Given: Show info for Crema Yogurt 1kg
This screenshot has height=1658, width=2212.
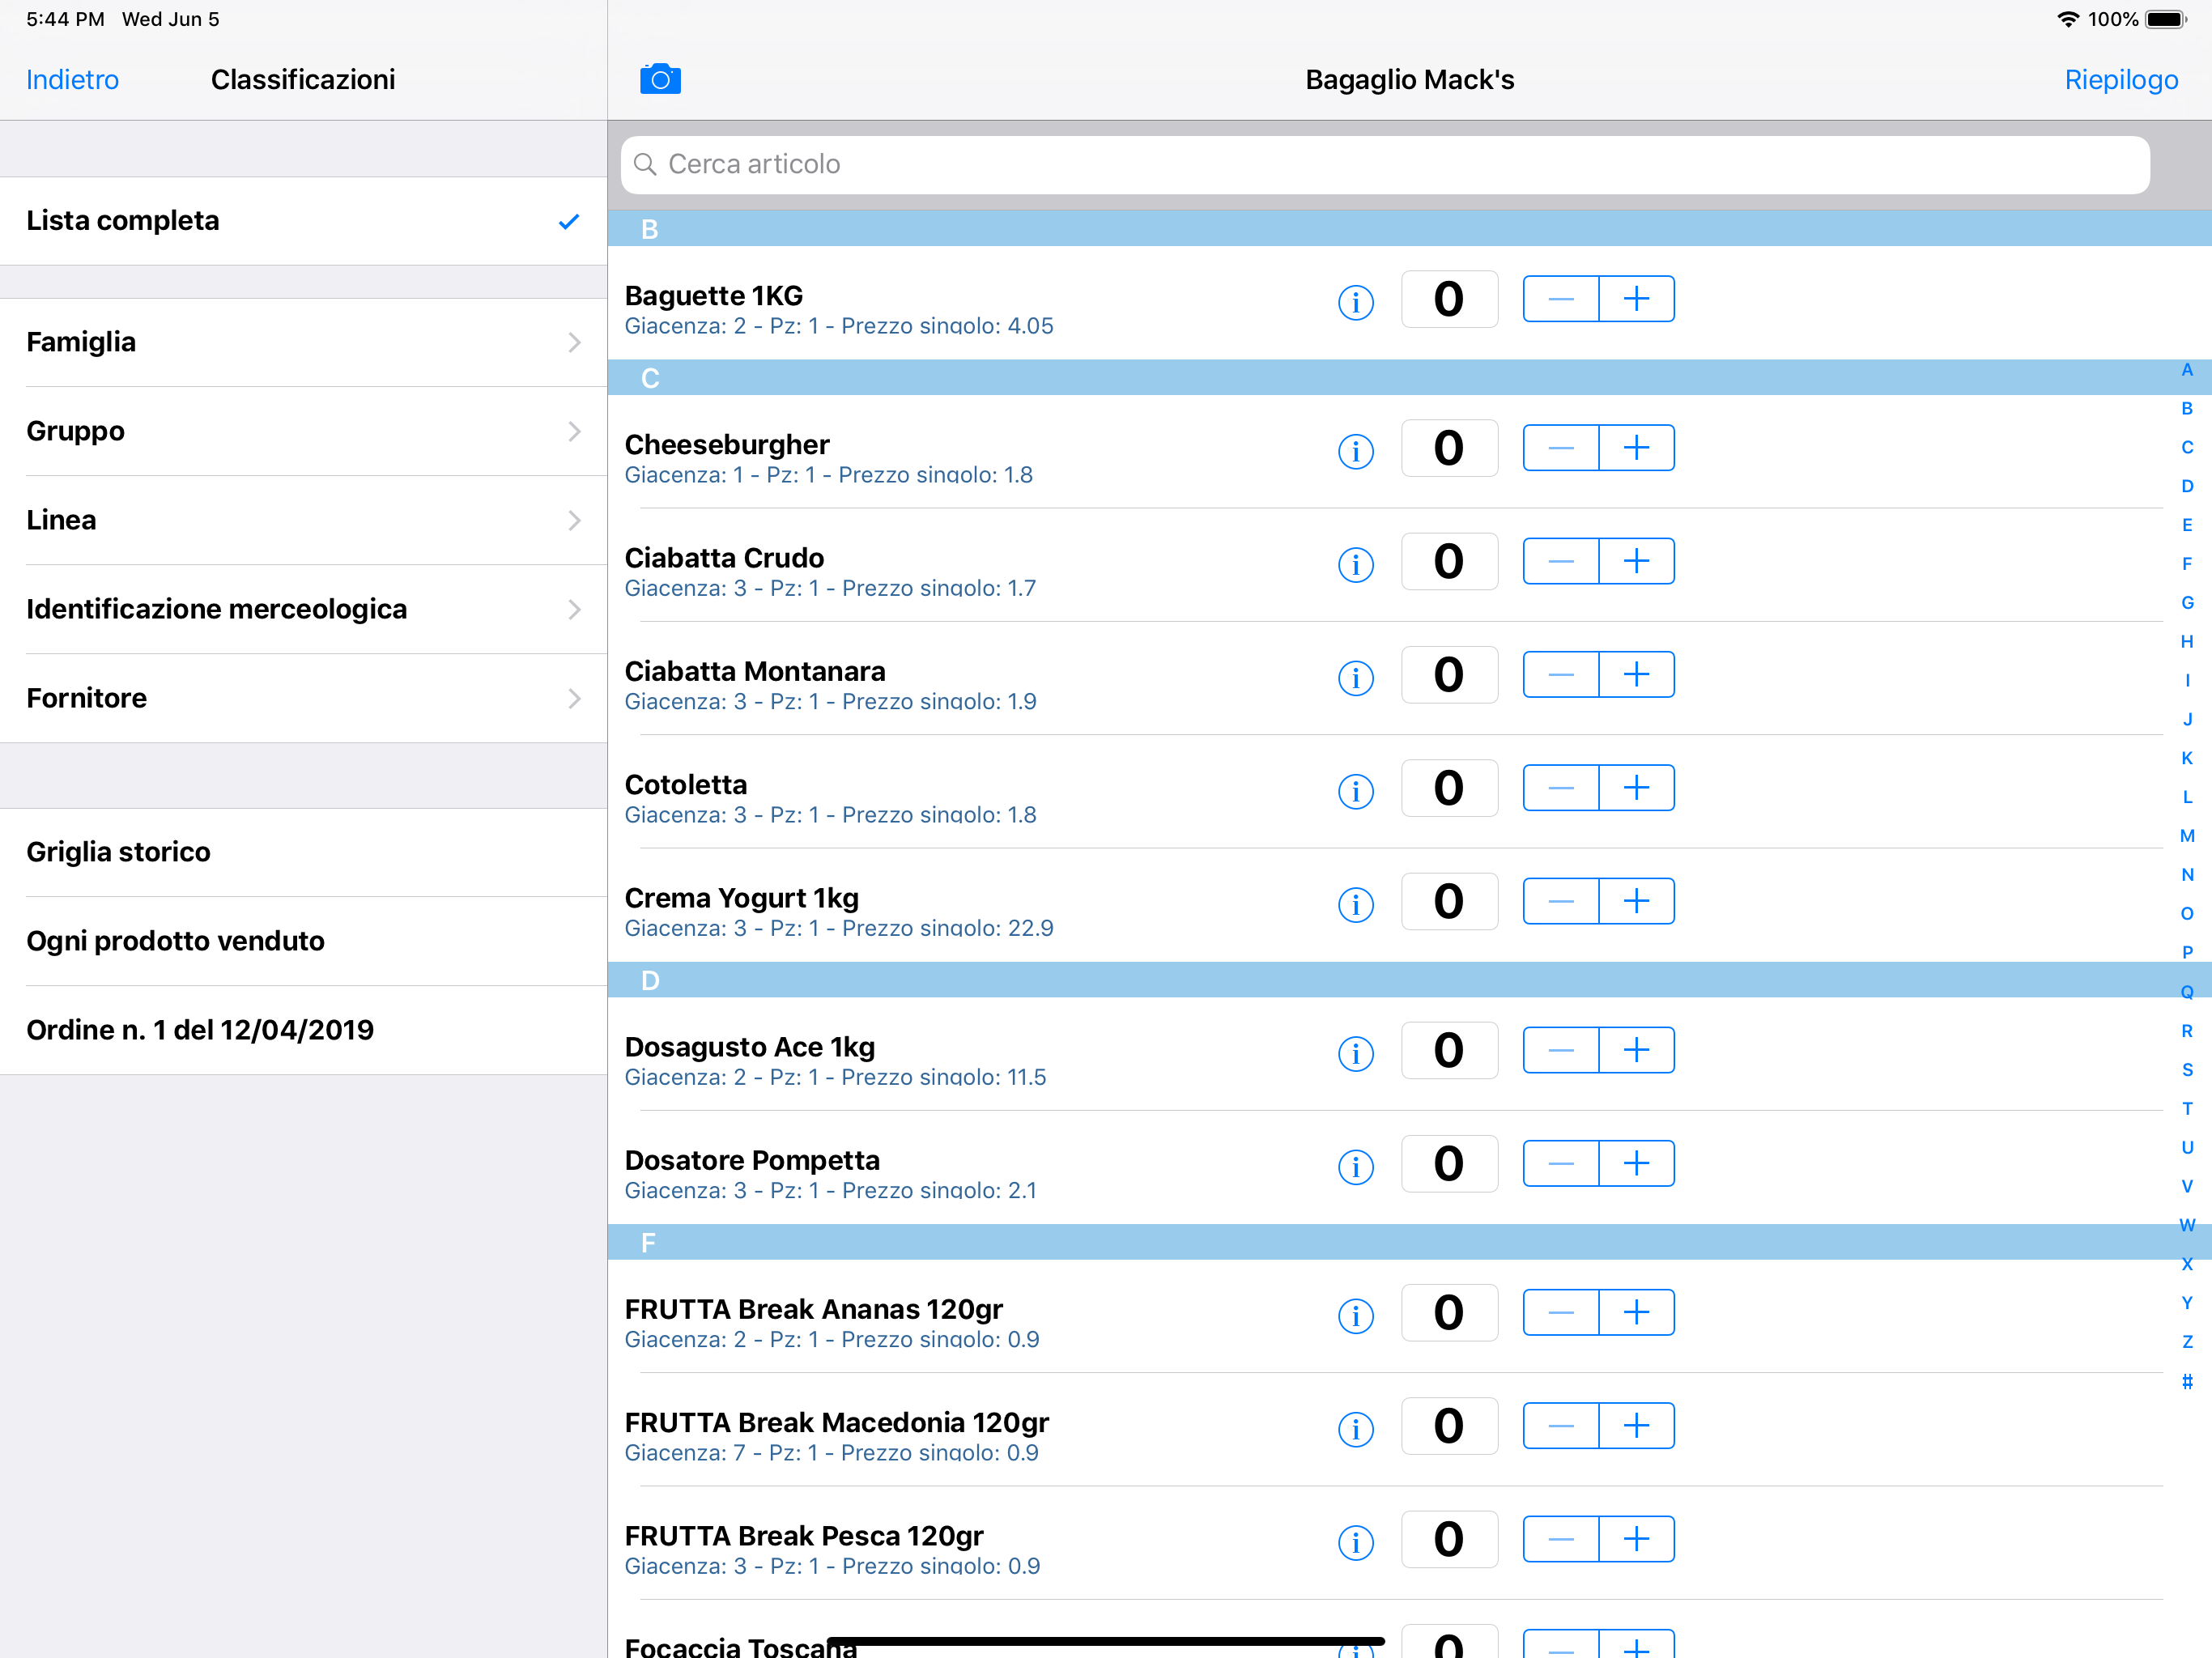Looking at the screenshot, I should click(1355, 904).
